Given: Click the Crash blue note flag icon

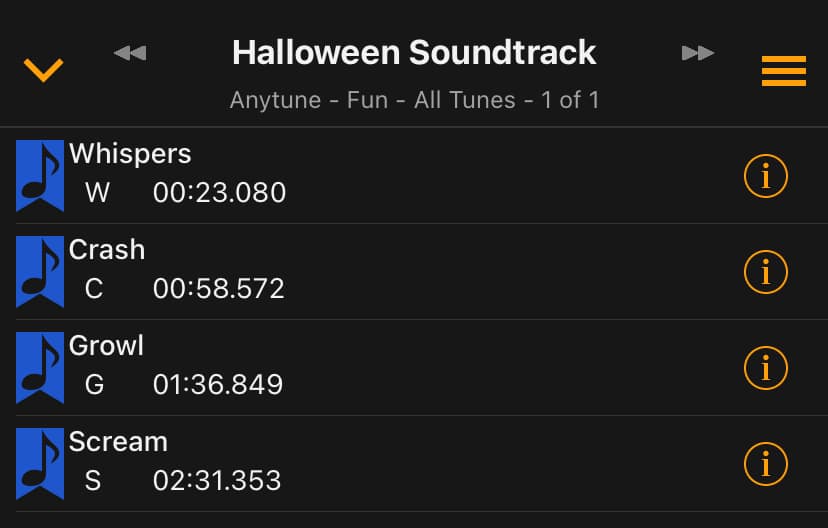Looking at the screenshot, I should (40, 272).
